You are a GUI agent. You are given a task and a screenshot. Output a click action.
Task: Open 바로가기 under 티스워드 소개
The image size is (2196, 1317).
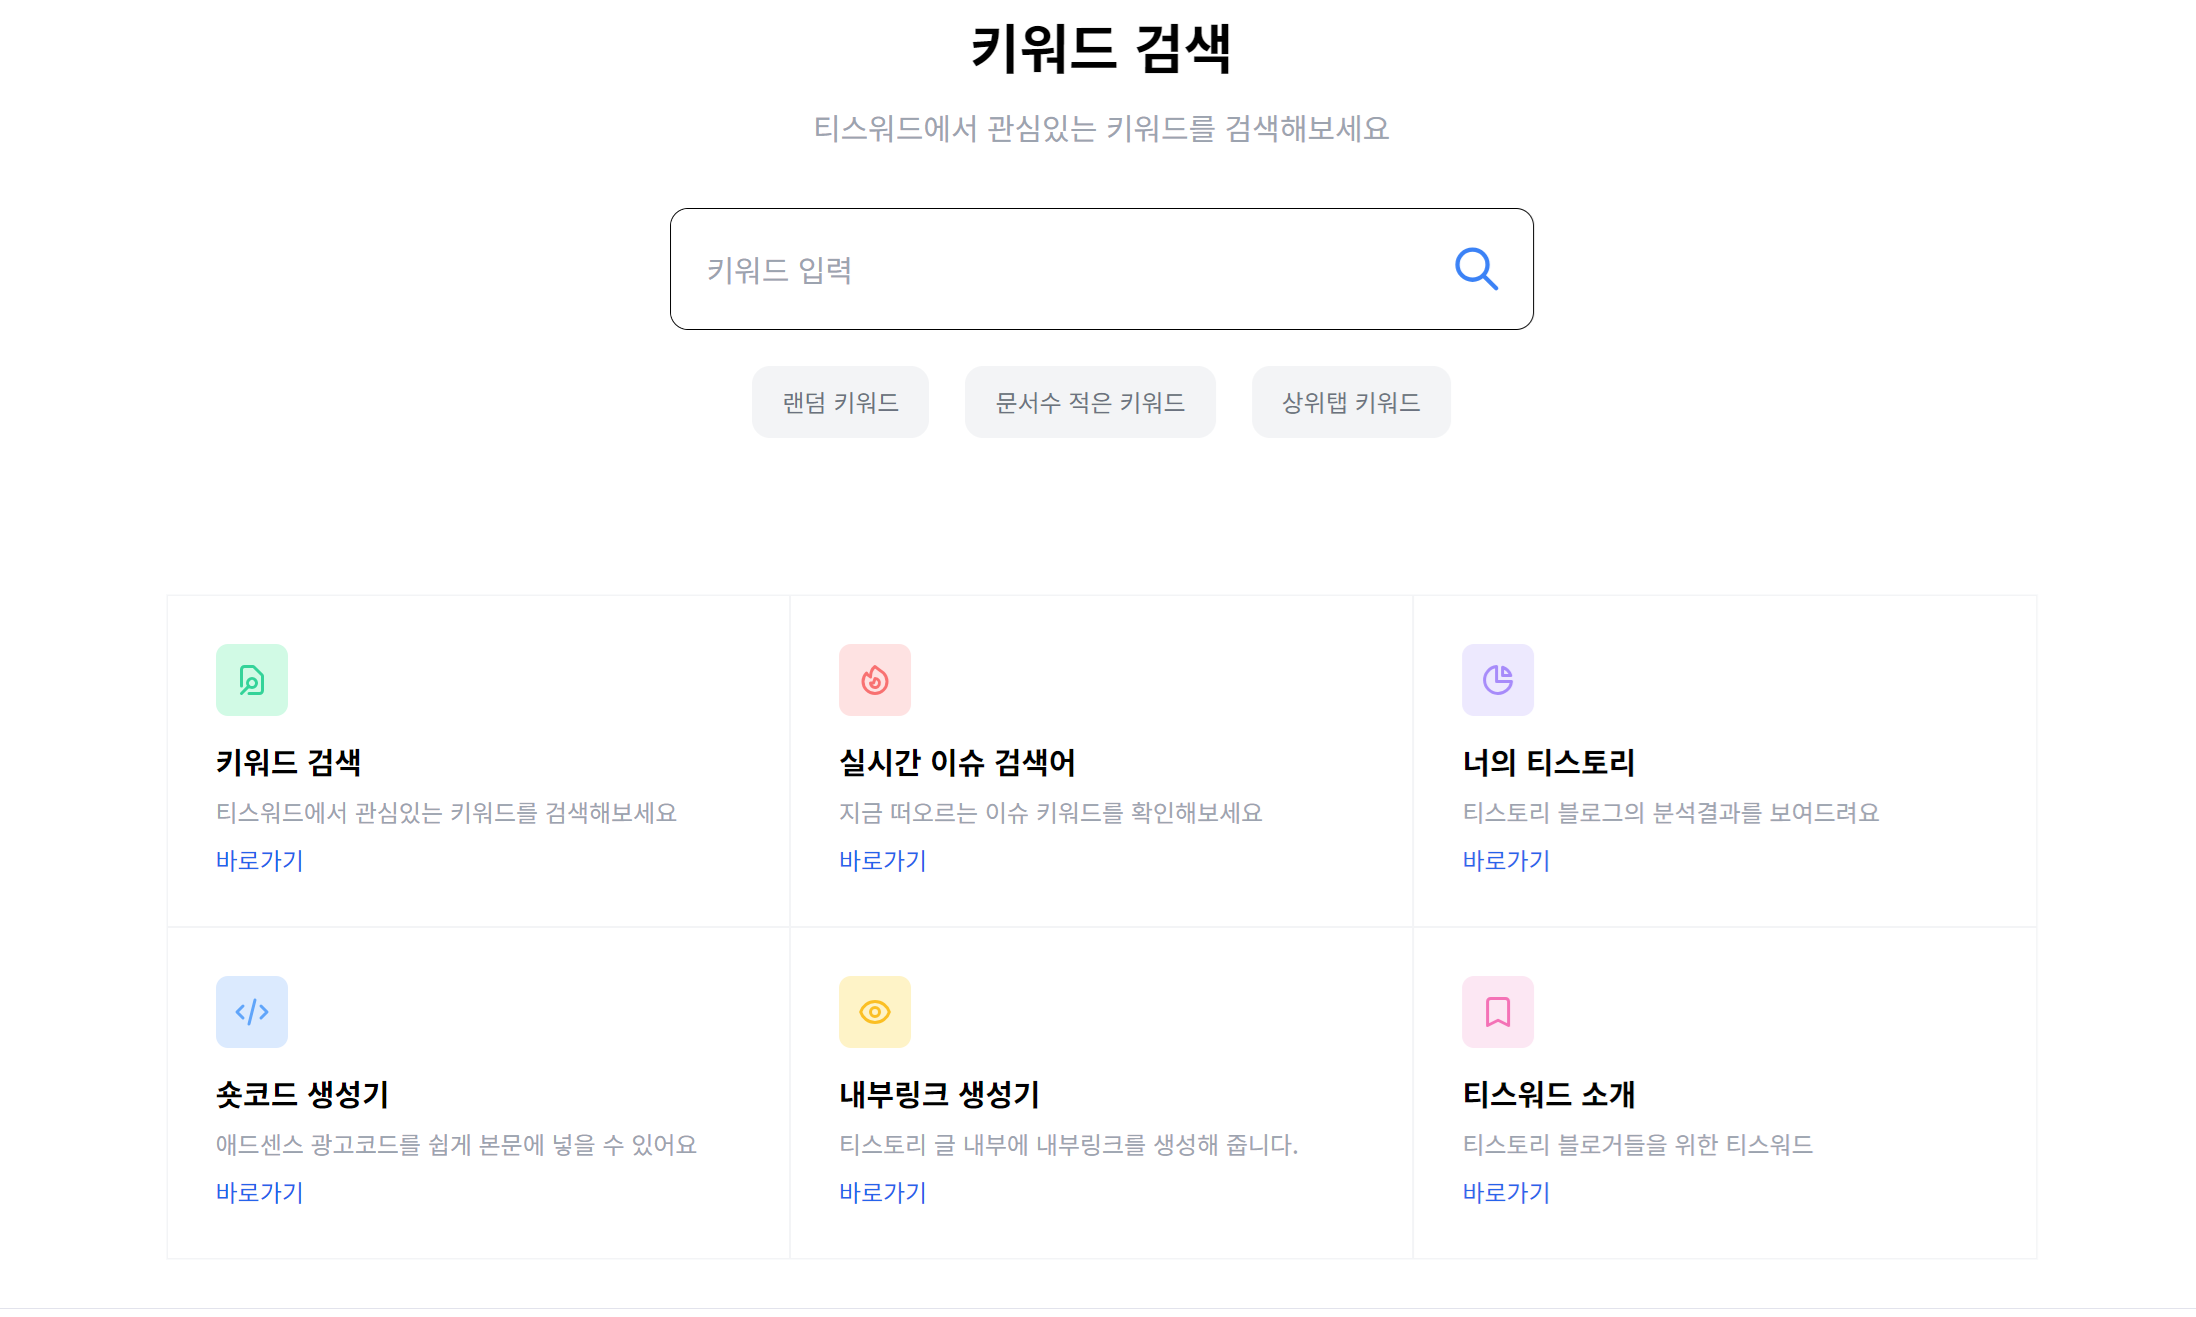point(1505,1192)
